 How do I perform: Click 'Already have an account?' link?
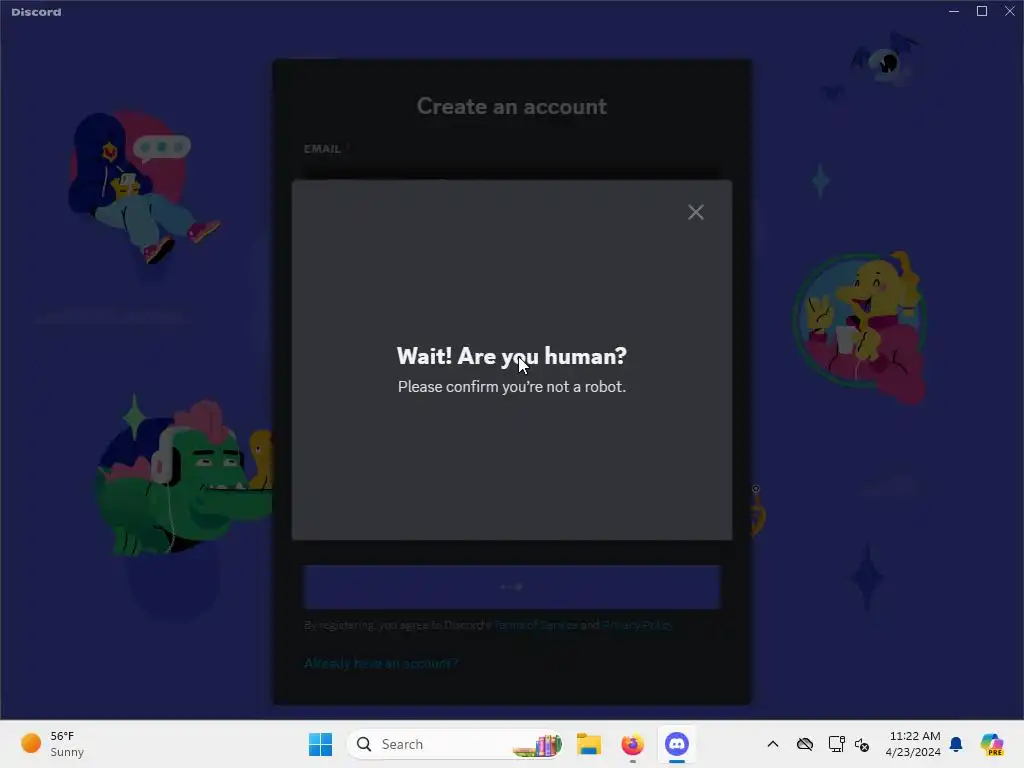tap(381, 664)
